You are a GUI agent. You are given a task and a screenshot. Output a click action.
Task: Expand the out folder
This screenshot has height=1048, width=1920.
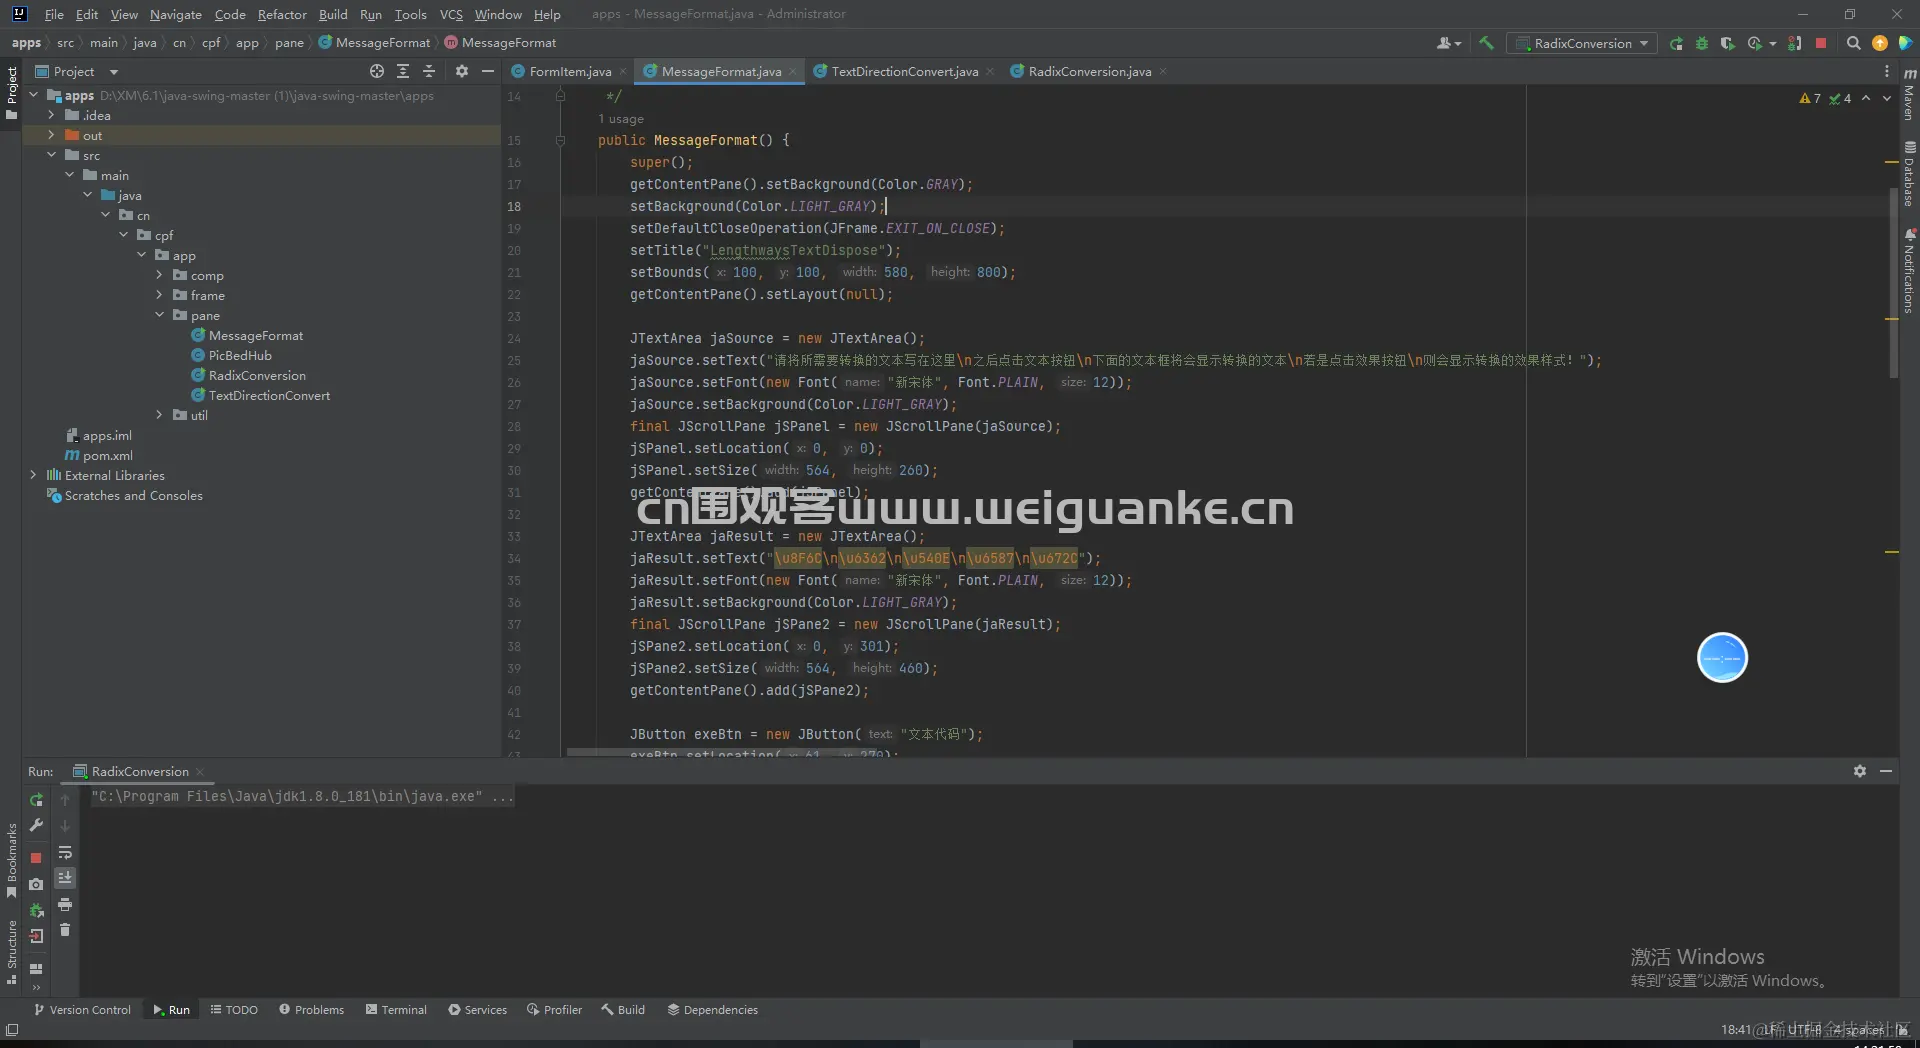point(51,135)
